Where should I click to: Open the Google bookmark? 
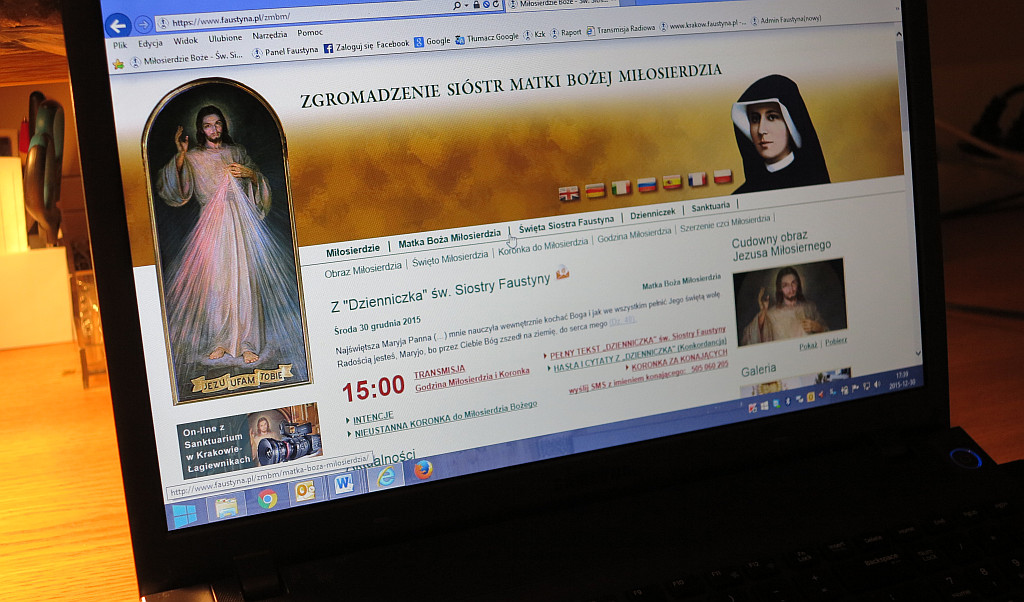(432, 41)
